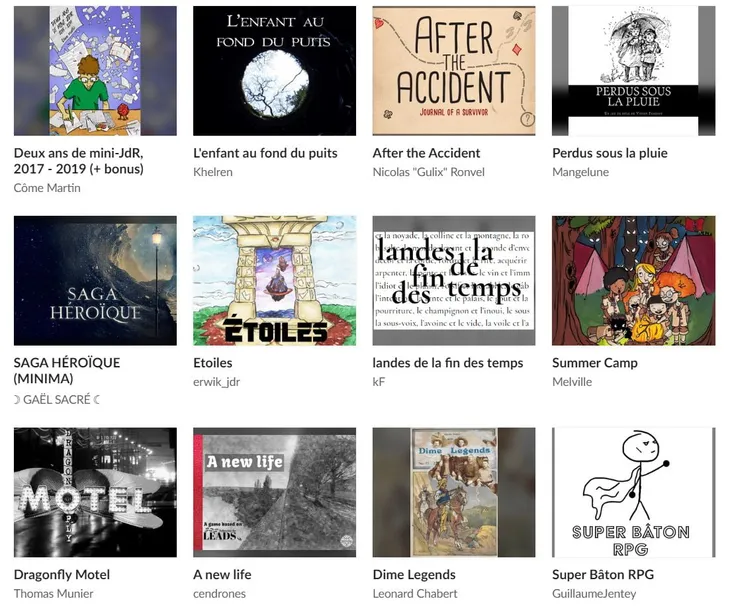730x611 pixels.
Task: Visit the GAËL SACRÉ author page
Action: [57, 400]
